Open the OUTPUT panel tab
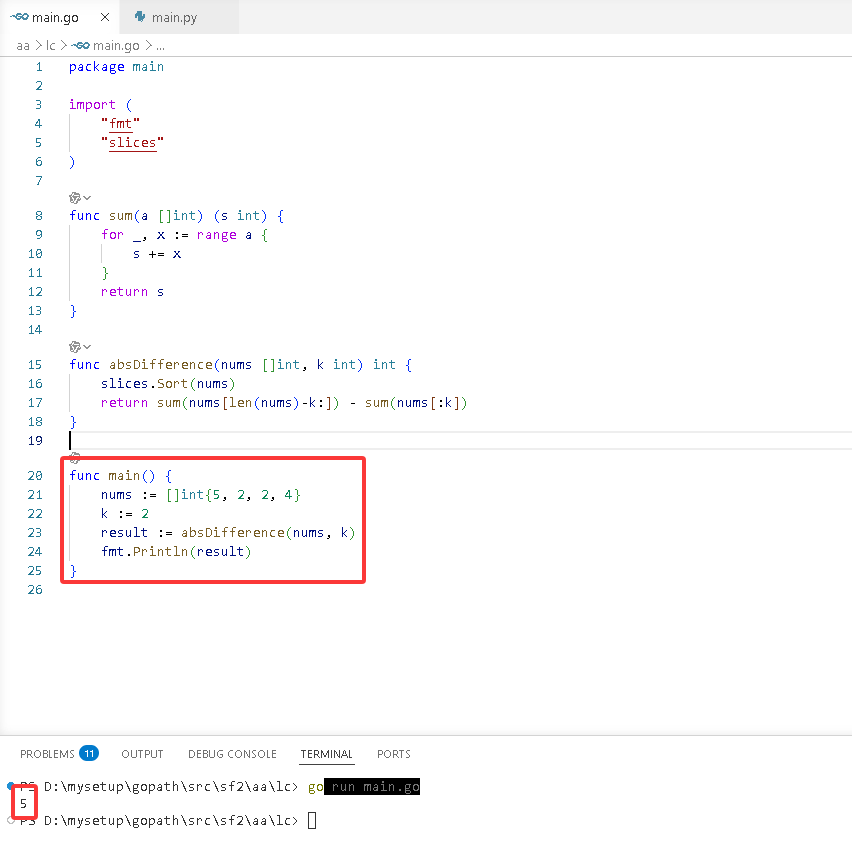This screenshot has width=852, height=845. point(142,754)
